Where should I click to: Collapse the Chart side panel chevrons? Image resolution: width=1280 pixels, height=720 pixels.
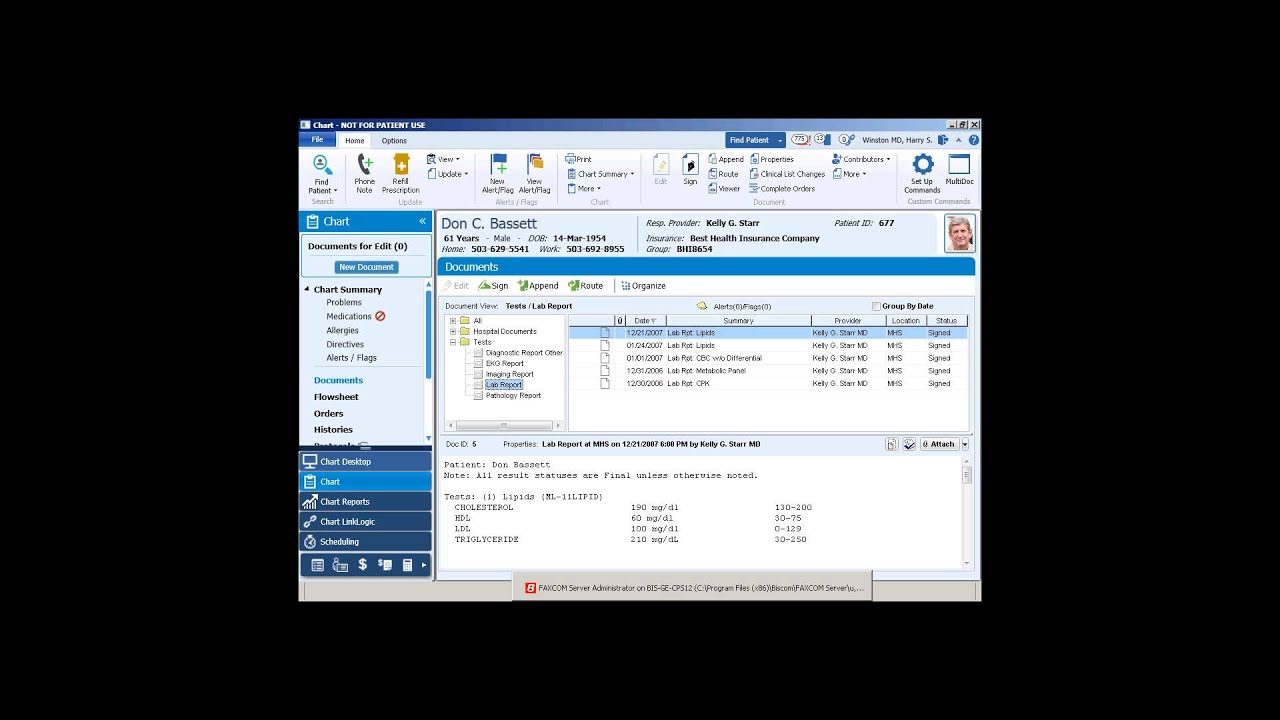(422, 221)
